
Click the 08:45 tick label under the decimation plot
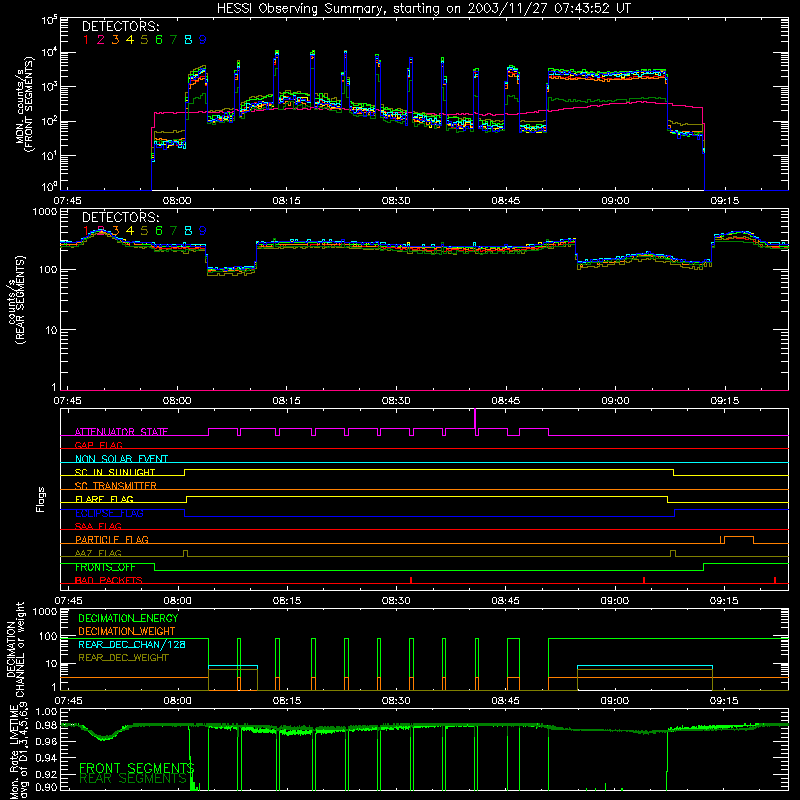(x=505, y=701)
